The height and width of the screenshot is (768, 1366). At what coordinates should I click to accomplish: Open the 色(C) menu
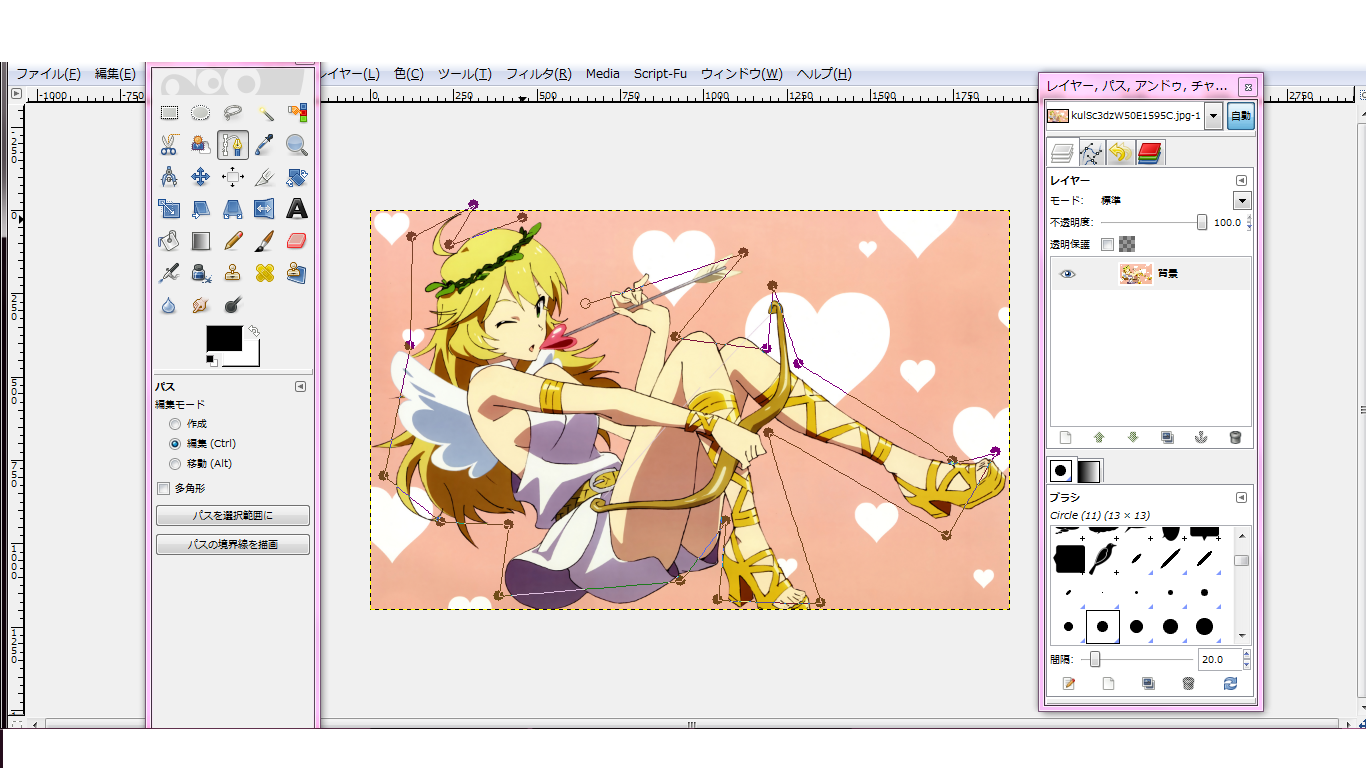tap(409, 74)
